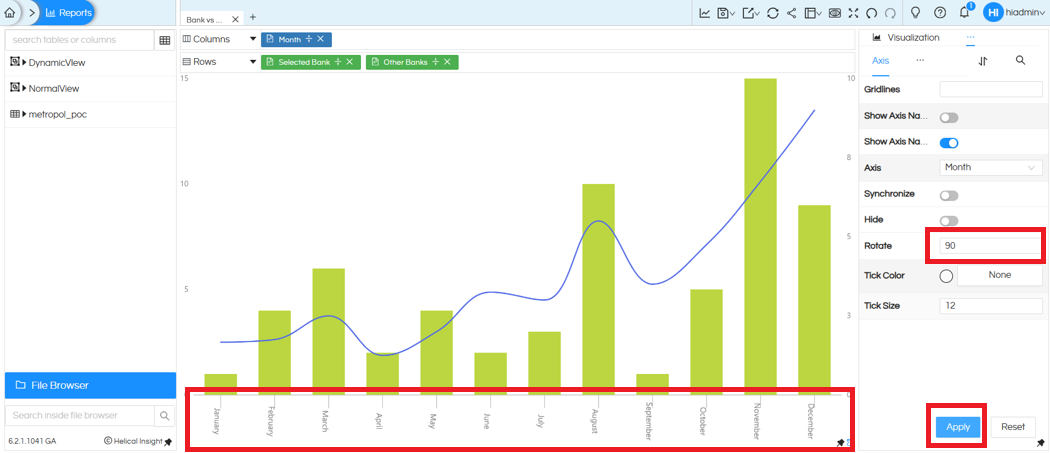Image resolution: width=1050 pixels, height=453 pixels.
Task: Open the chart visualization icon in top toolbar
Action: 705,13
